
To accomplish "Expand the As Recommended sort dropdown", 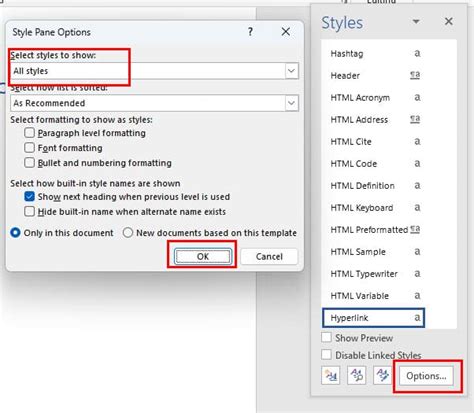I will click(291, 103).
